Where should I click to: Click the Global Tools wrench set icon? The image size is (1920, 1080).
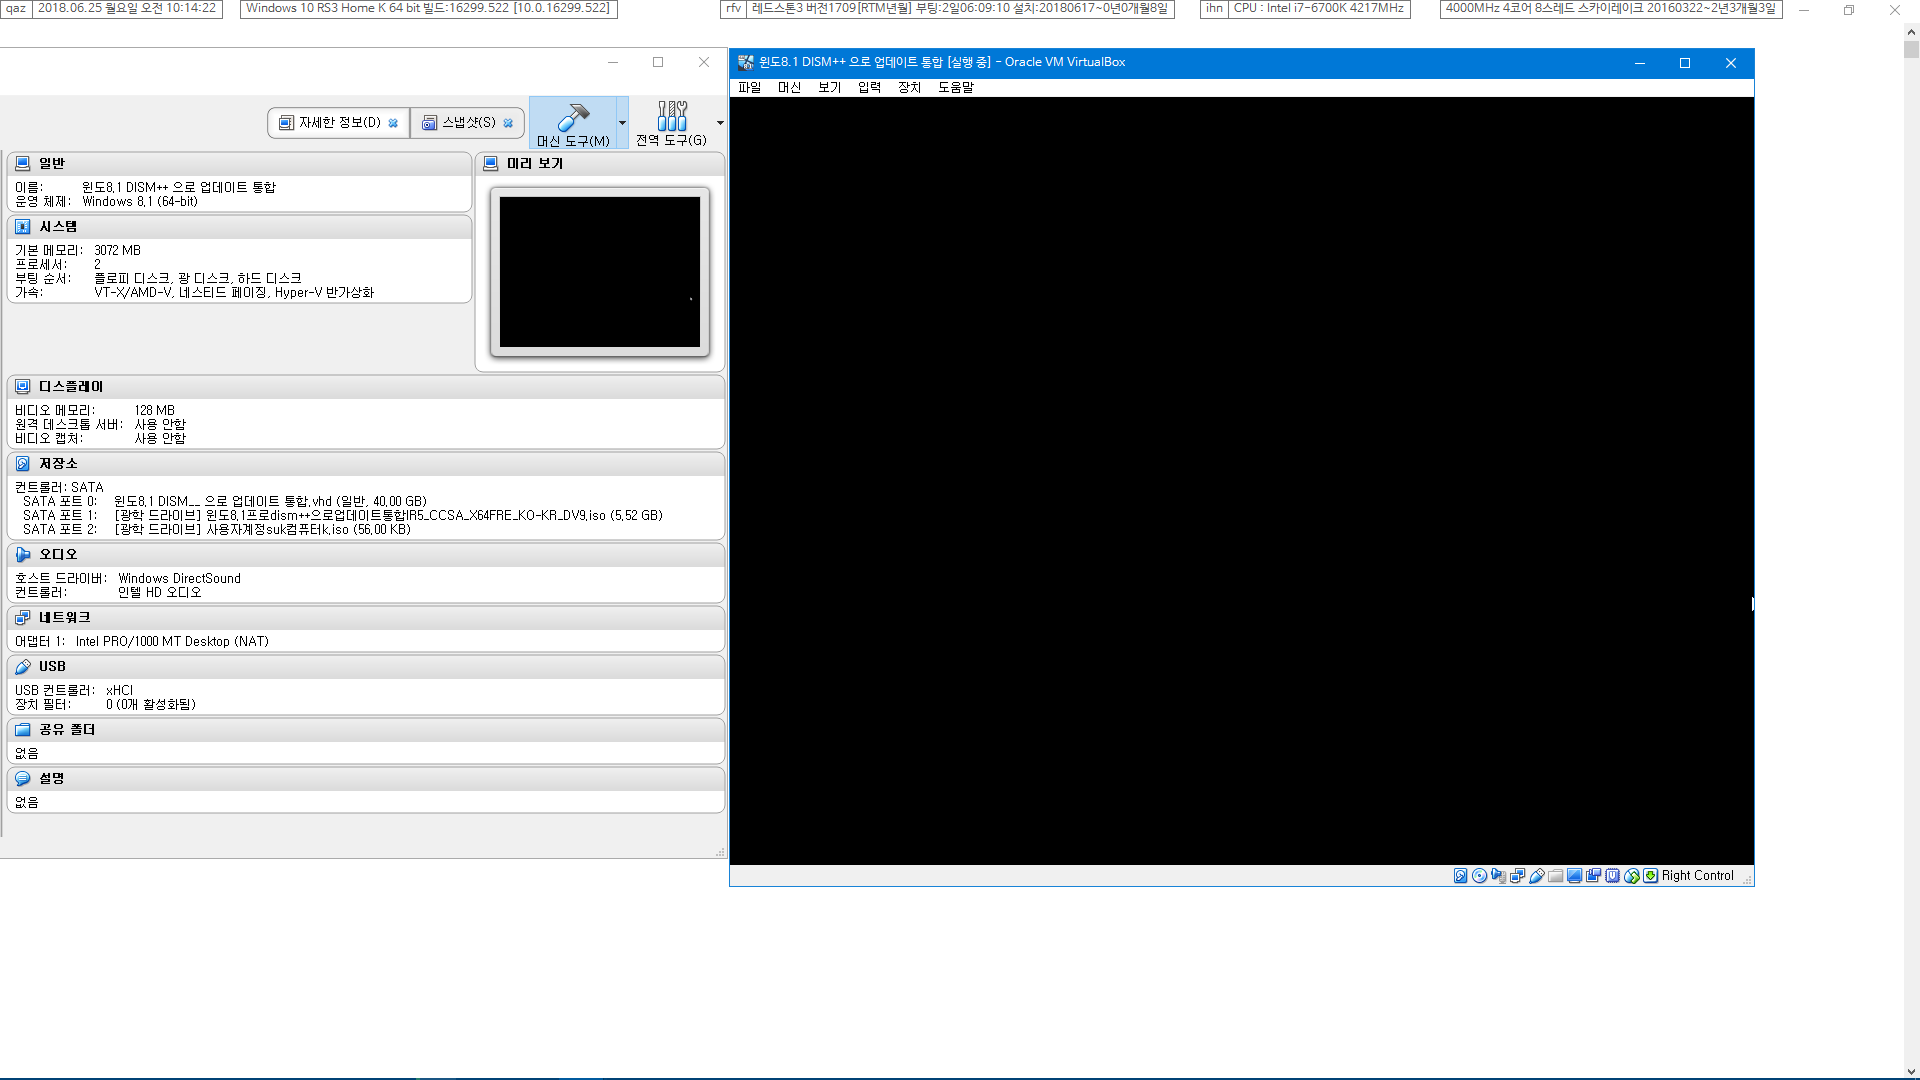(x=672, y=116)
